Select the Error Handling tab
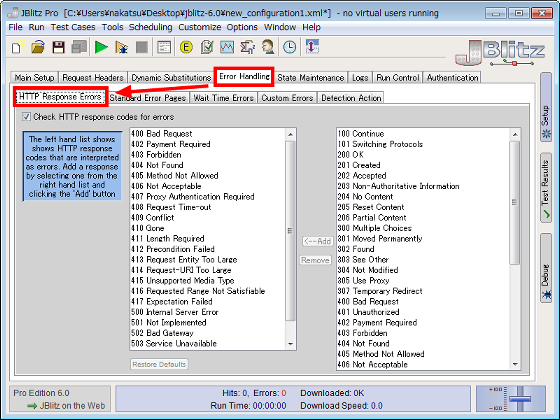The height and width of the screenshot is (420, 560). (244, 76)
